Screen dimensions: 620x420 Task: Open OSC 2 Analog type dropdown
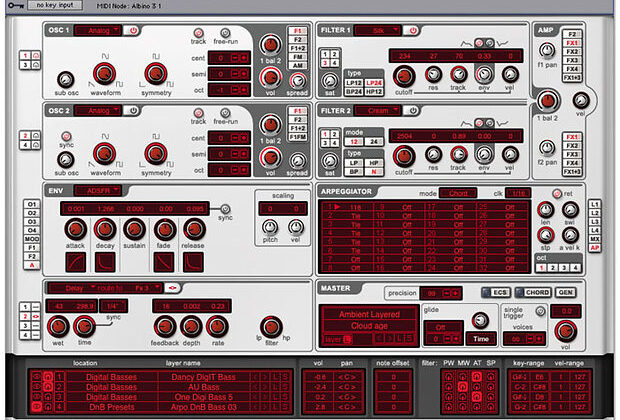(x=98, y=111)
